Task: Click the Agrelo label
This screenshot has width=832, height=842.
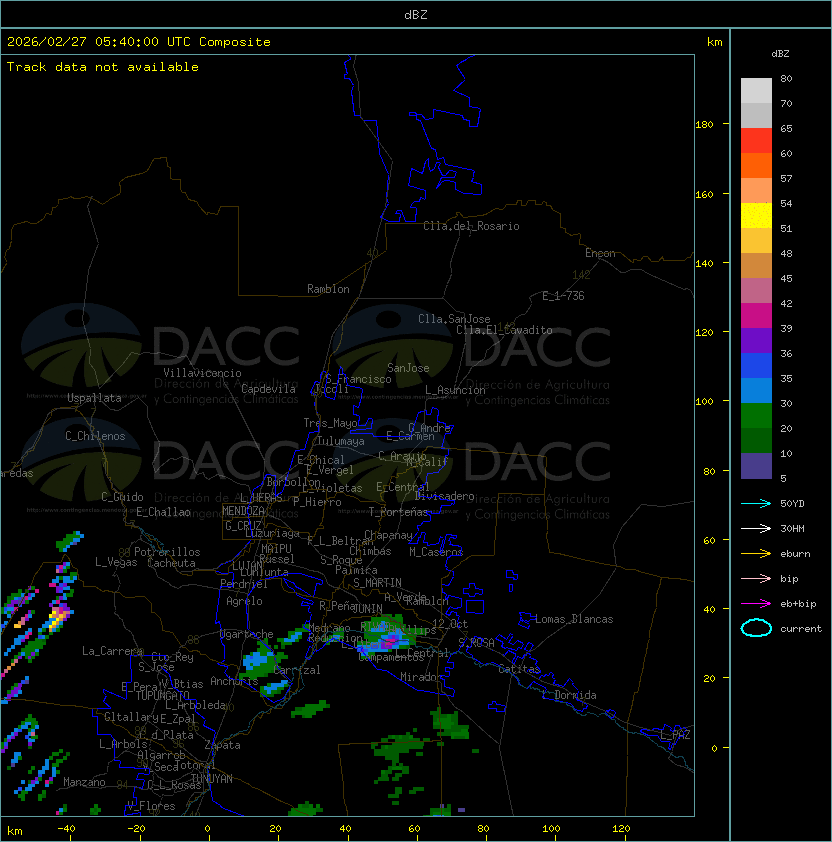Action: (244, 601)
